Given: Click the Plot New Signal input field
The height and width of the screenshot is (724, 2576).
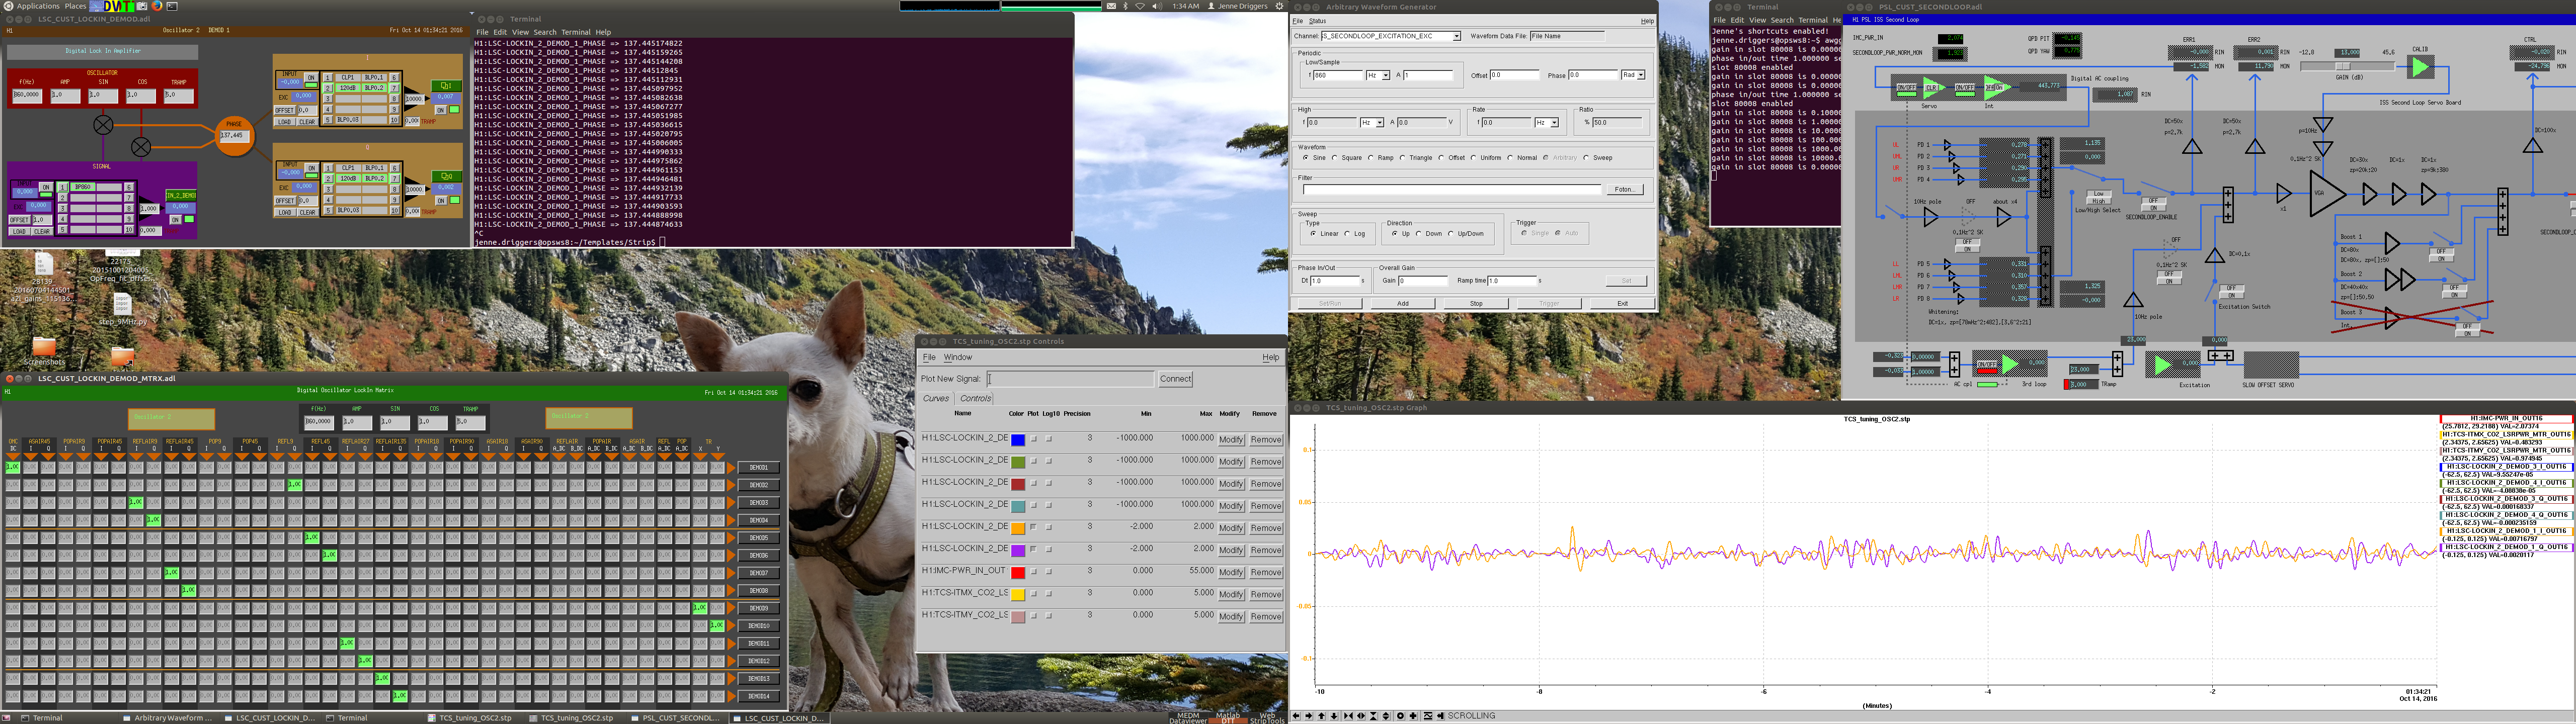Looking at the screenshot, I should pos(1071,379).
